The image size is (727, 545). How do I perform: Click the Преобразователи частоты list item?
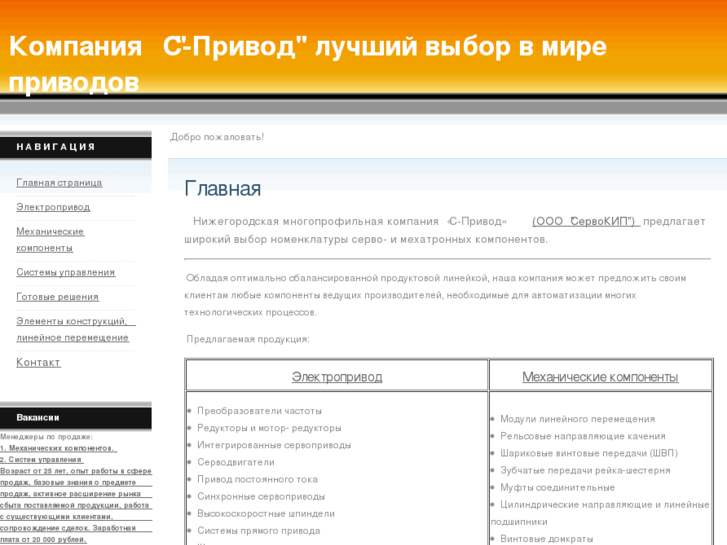[259, 411]
